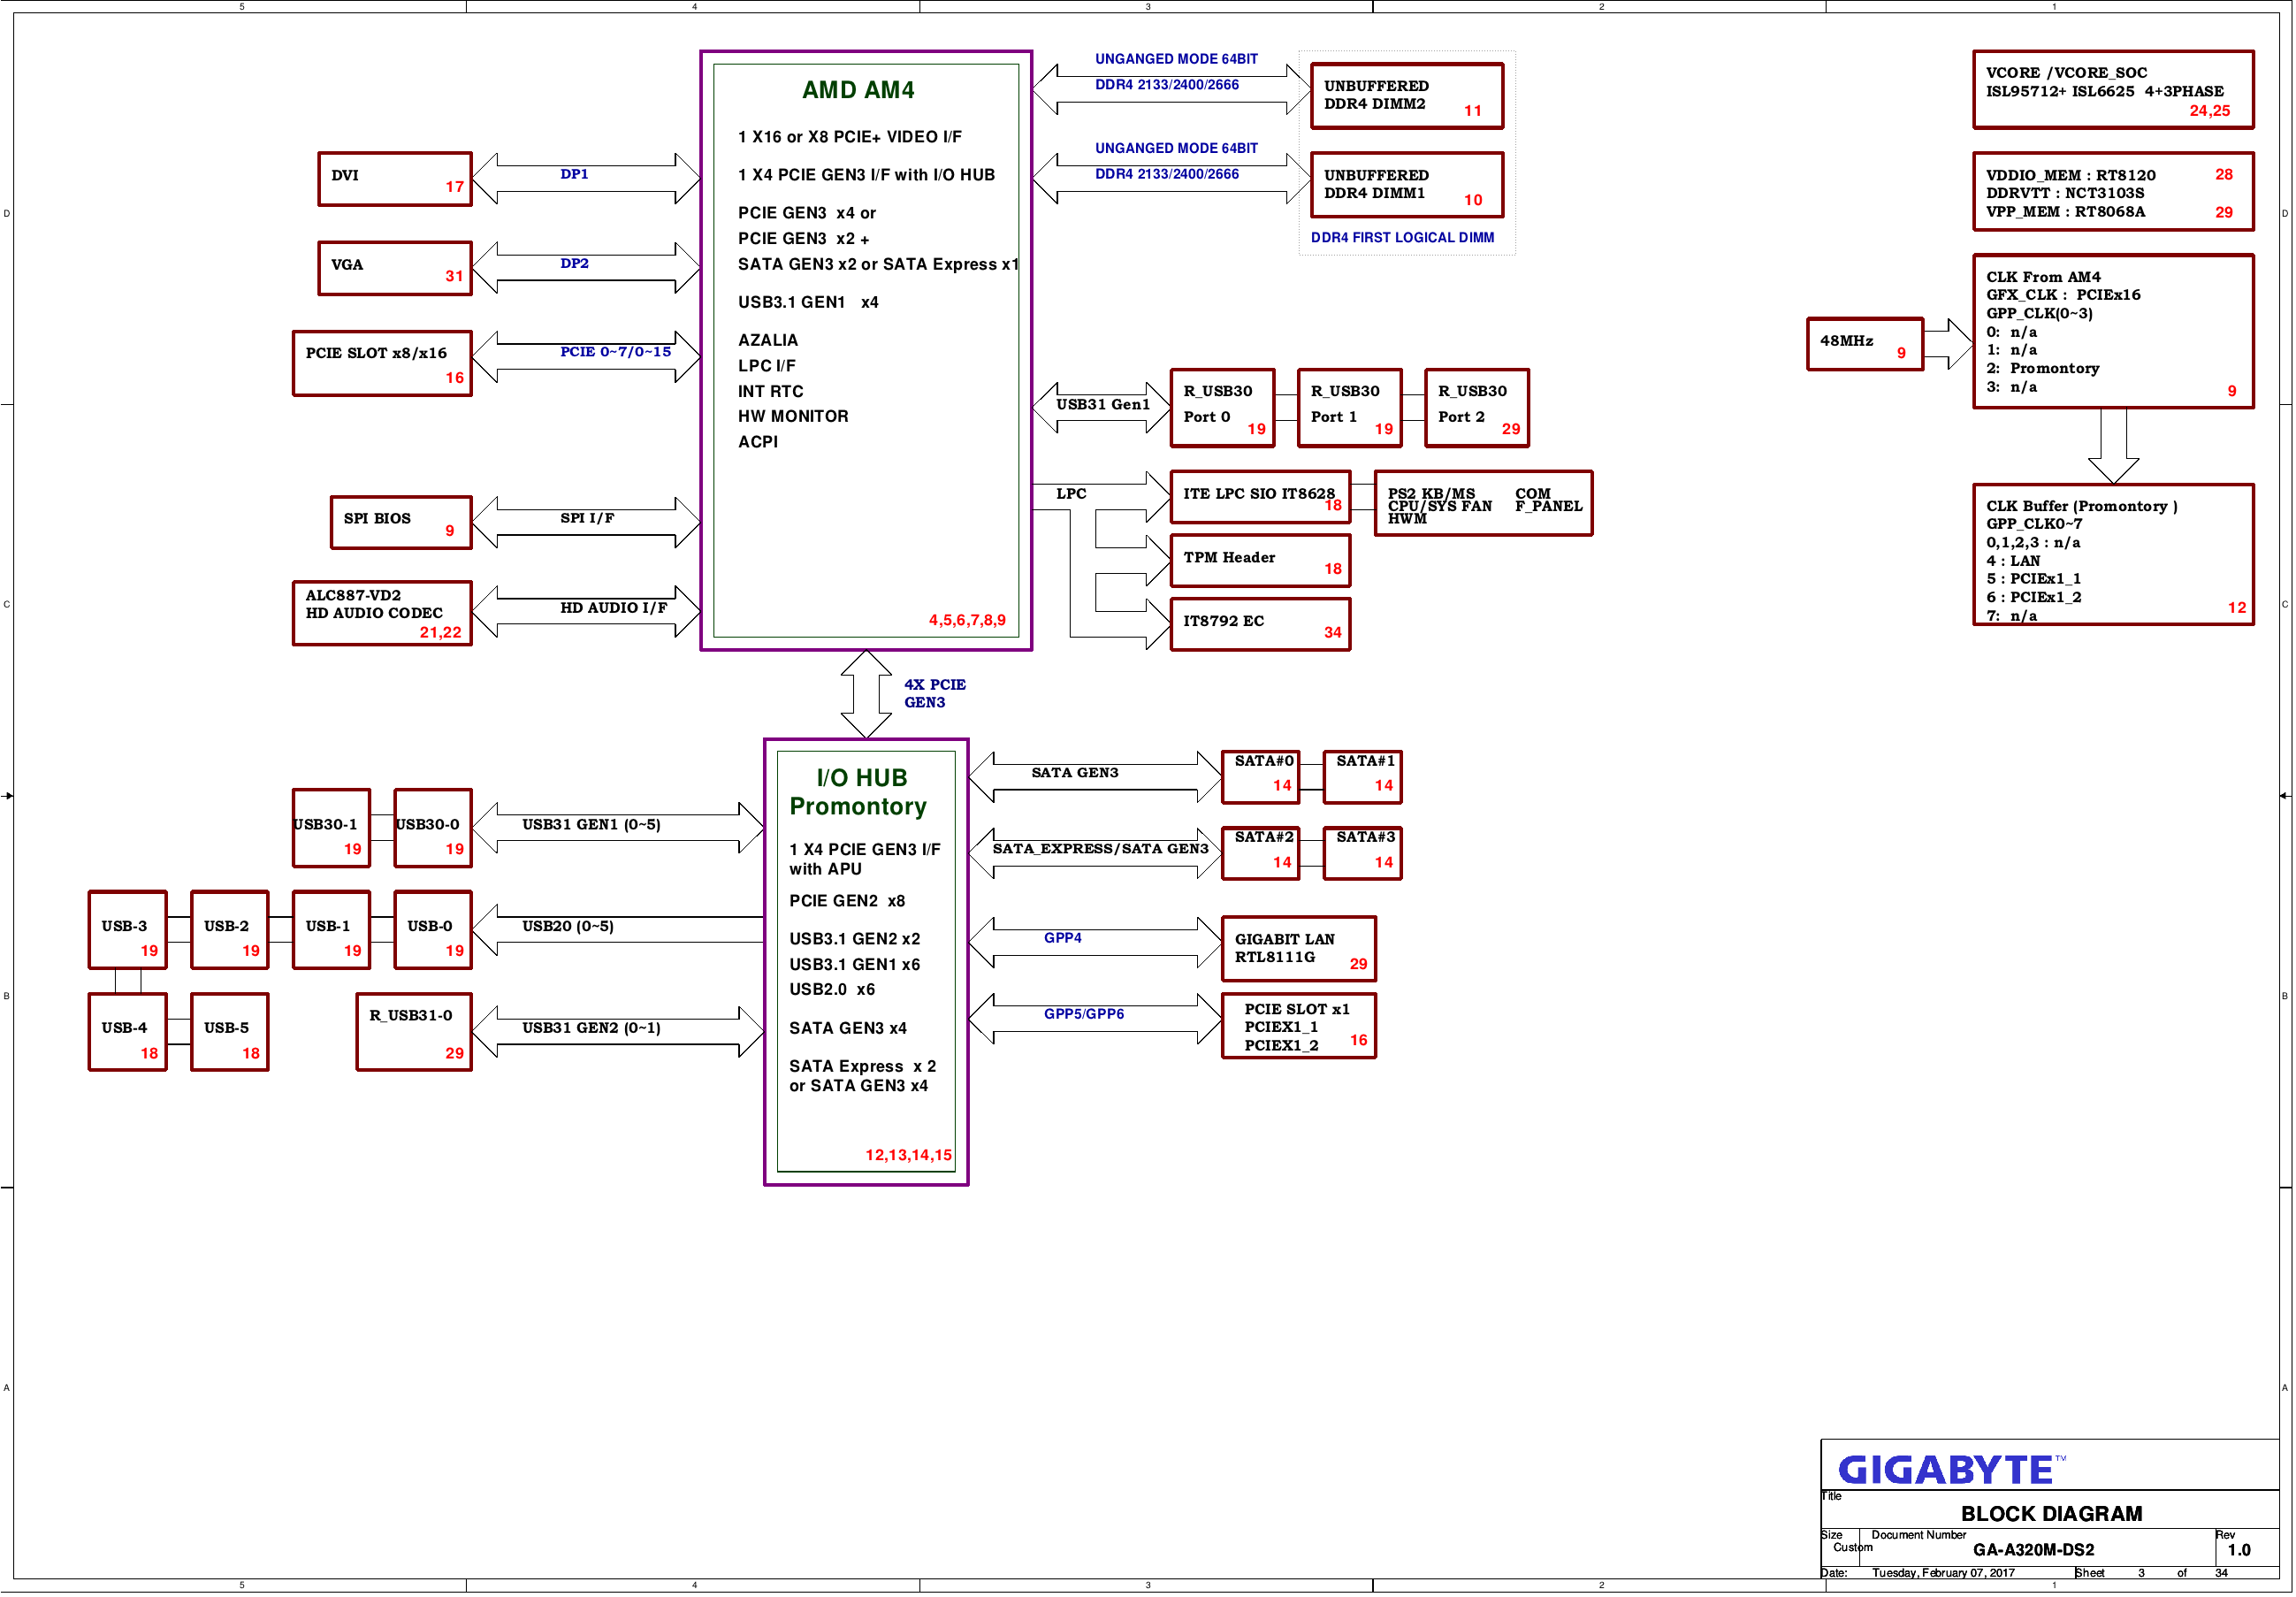Click the R_USB31-0 port block
This screenshot has width=2296, height=1597.
click(413, 1031)
